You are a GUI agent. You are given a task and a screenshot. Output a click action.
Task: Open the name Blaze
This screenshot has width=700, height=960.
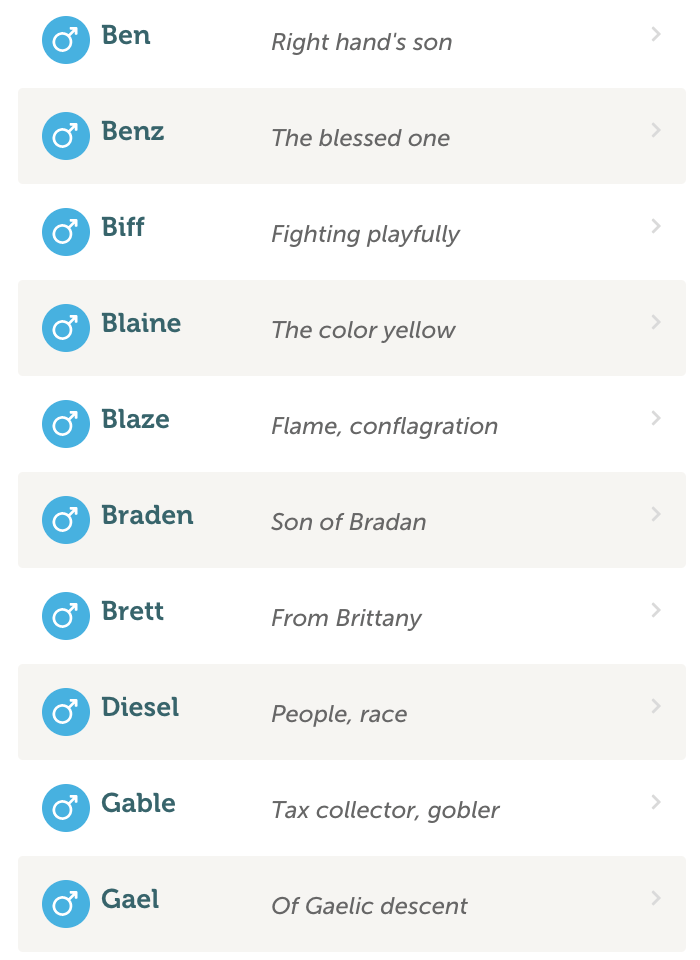coord(135,419)
